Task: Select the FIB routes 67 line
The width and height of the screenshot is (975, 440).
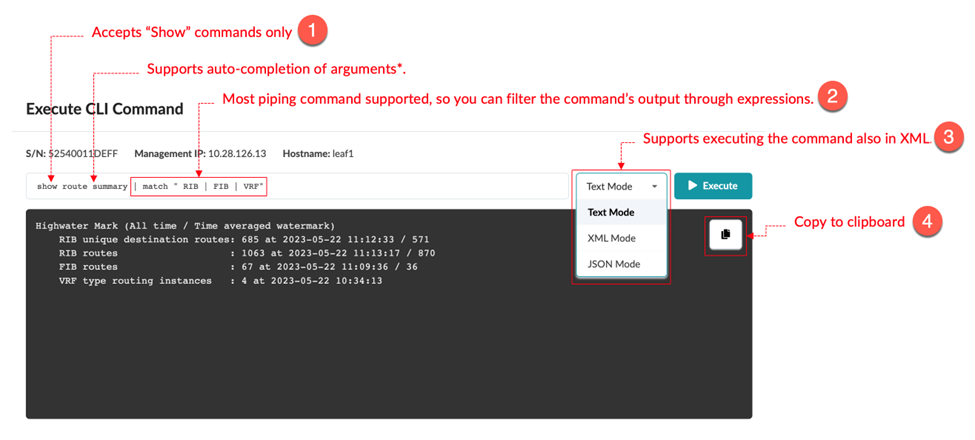Action: tap(238, 267)
